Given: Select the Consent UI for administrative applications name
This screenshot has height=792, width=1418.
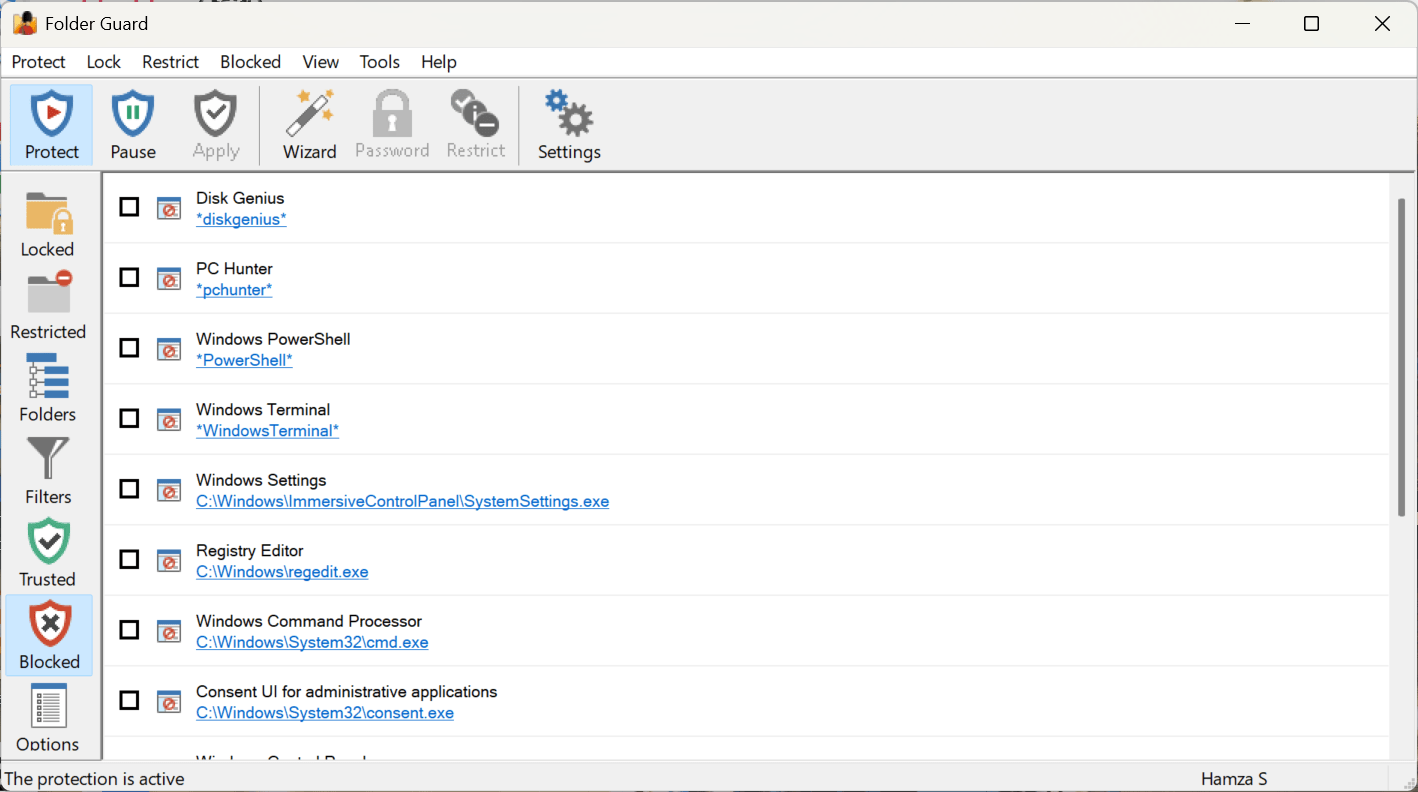Looking at the screenshot, I should (x=347, y=692).
